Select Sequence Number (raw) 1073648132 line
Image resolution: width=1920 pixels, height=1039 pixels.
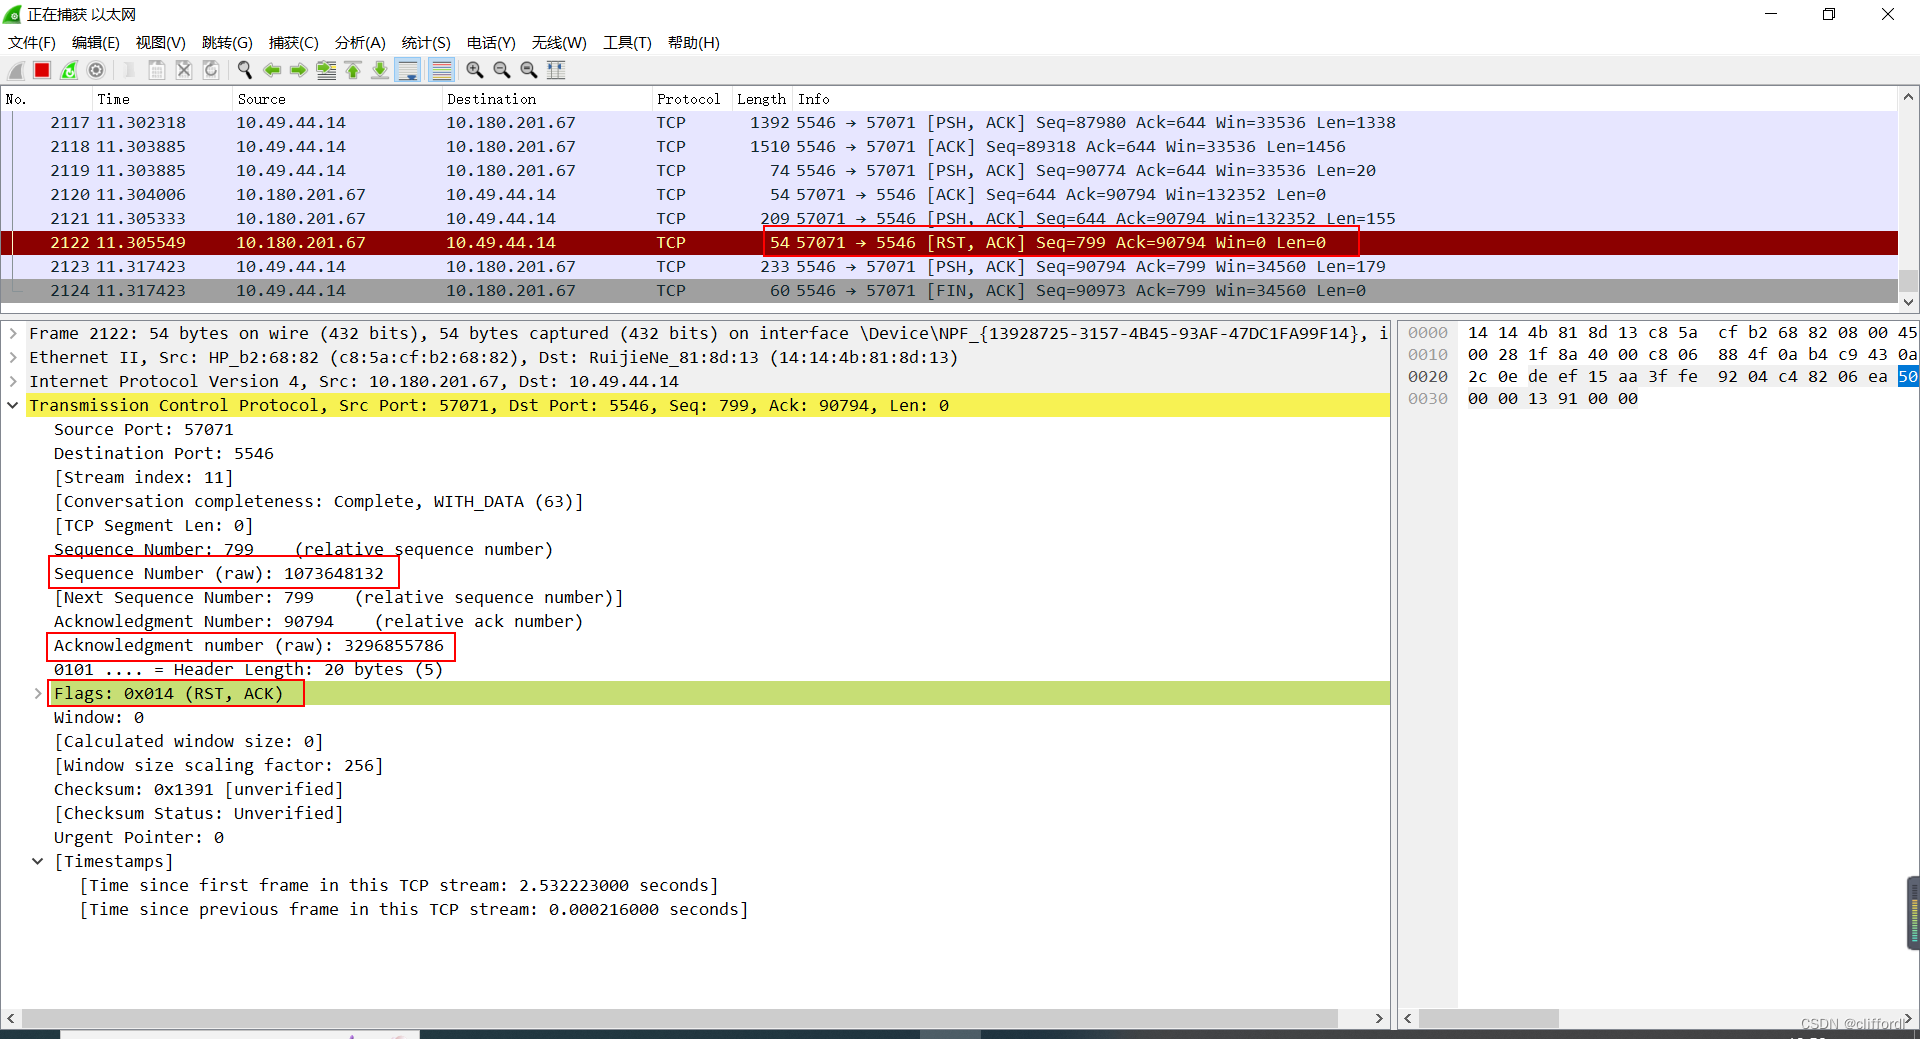pos(219,573)
